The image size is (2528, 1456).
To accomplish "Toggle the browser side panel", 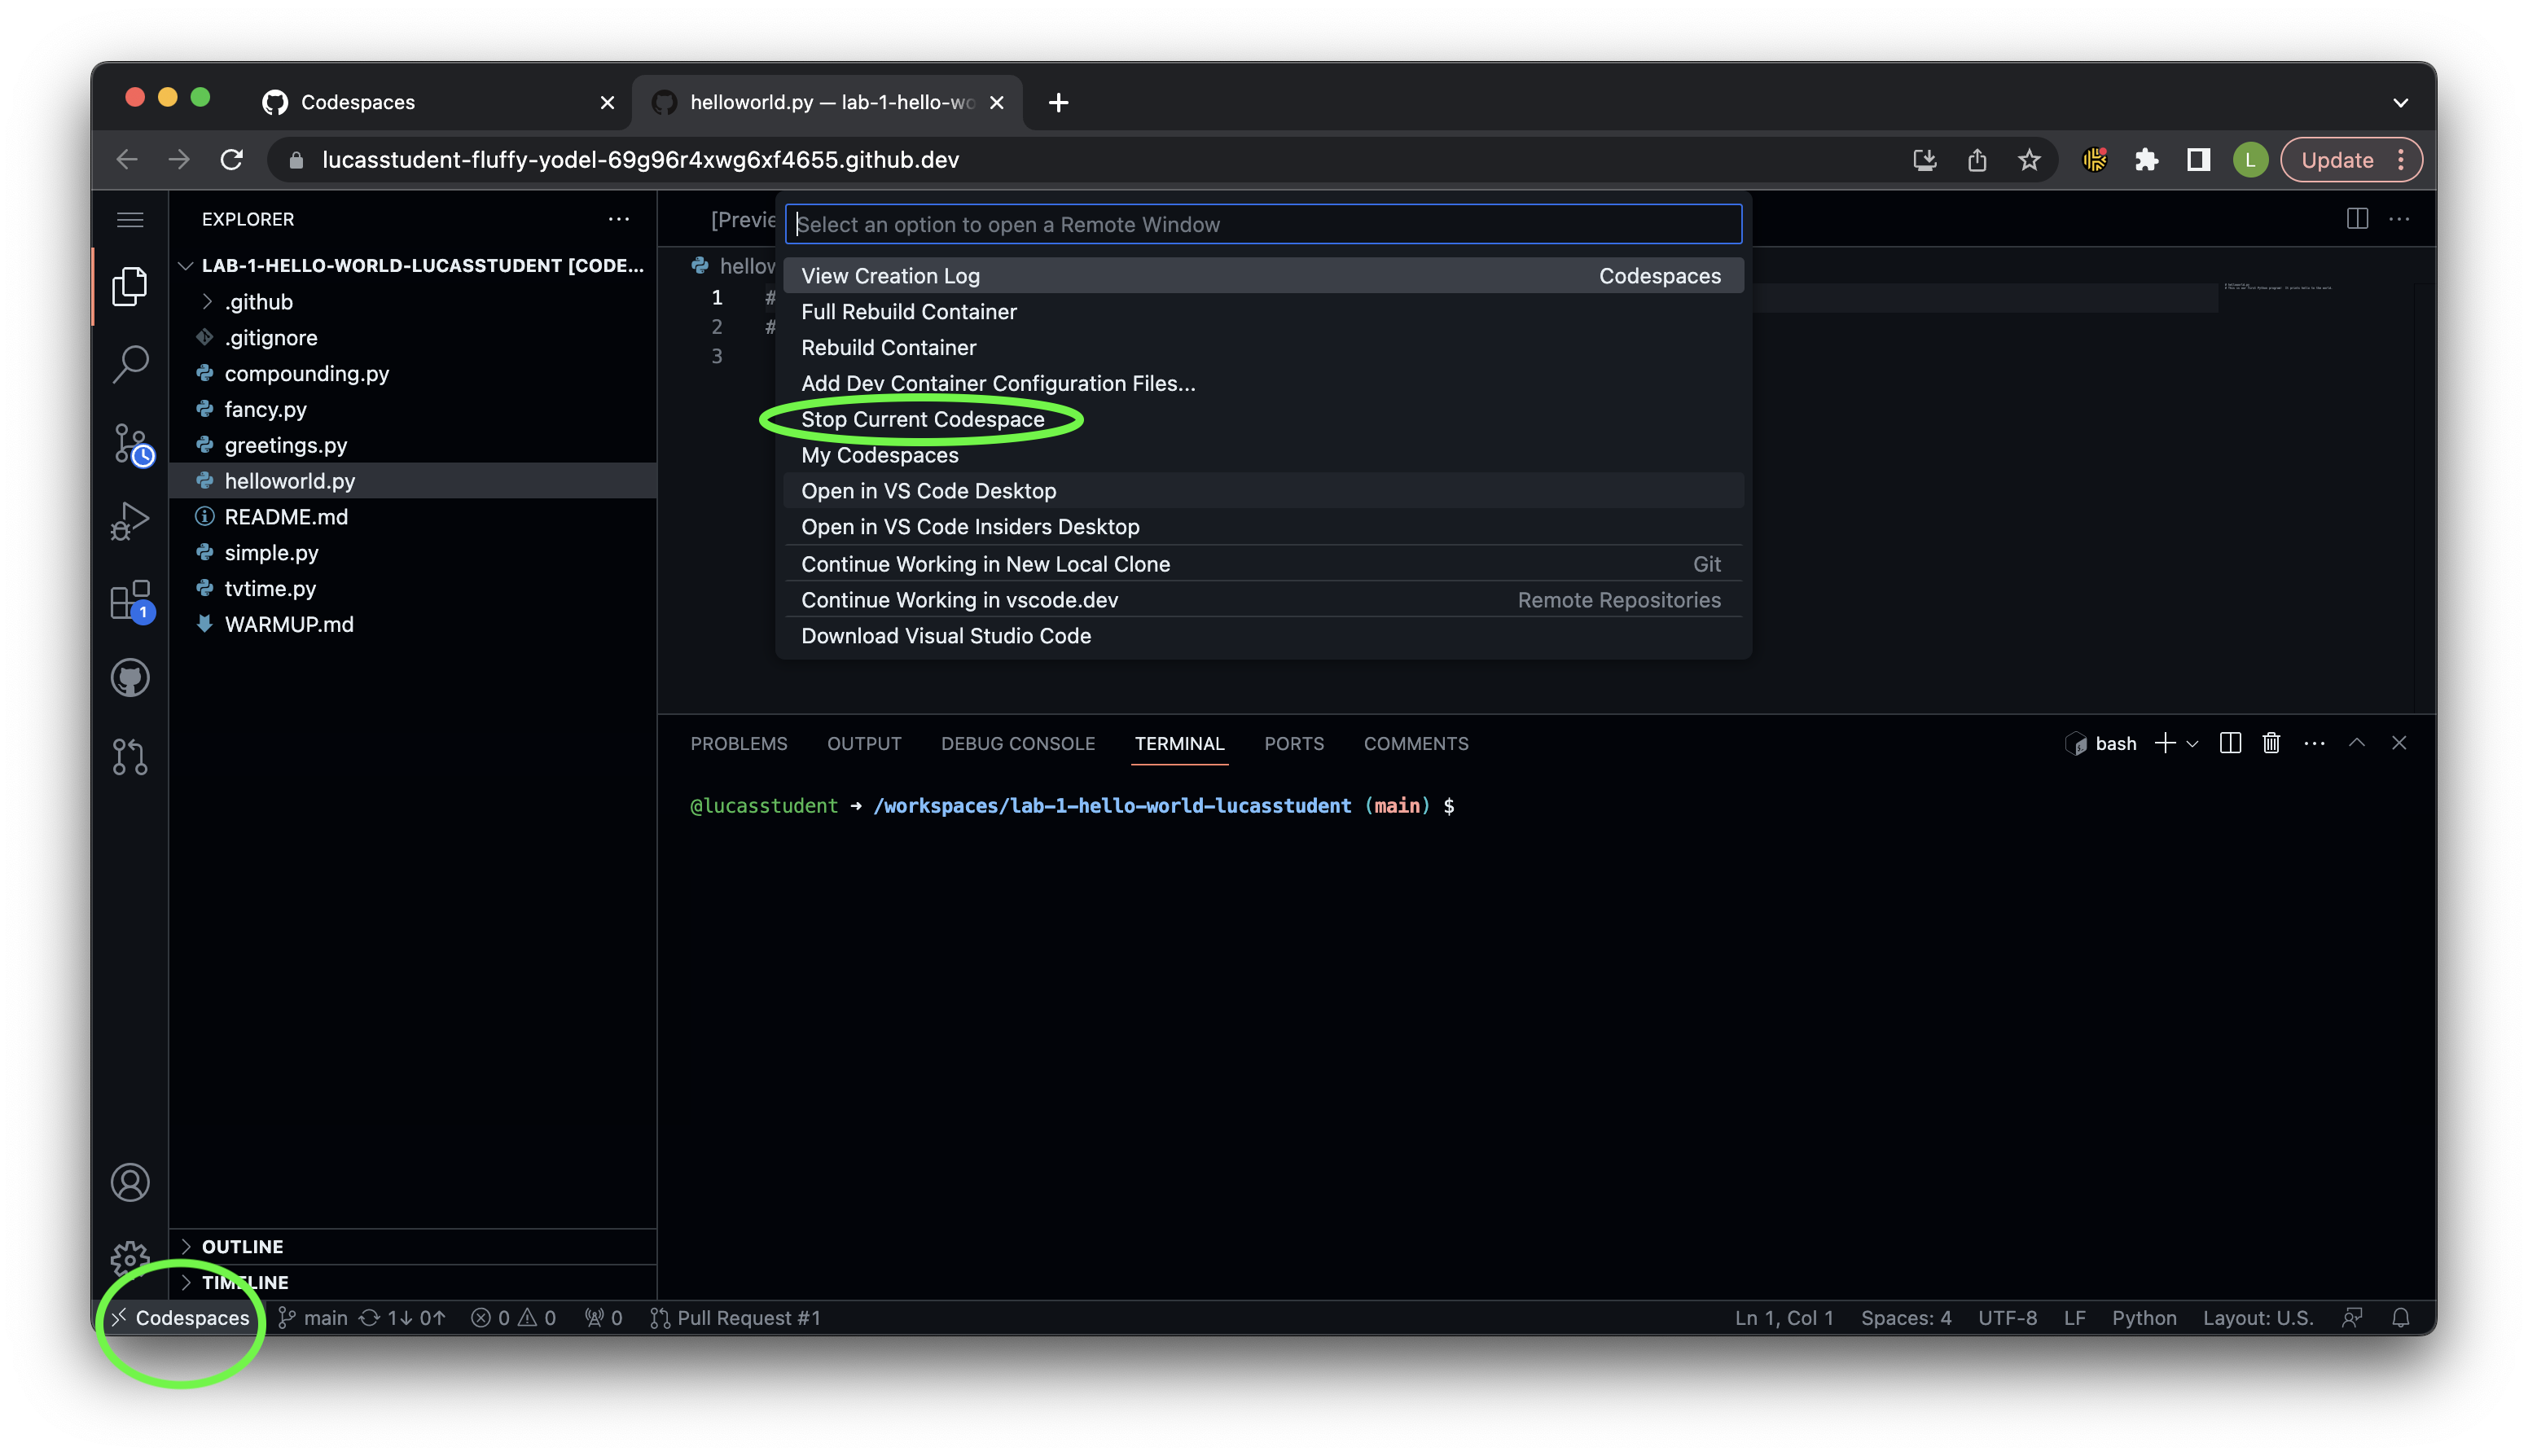I will point(2198,160).
